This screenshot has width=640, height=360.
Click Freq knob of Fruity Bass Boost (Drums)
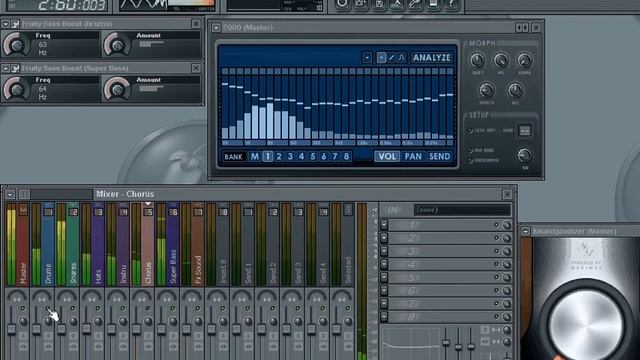click(16, 44)
